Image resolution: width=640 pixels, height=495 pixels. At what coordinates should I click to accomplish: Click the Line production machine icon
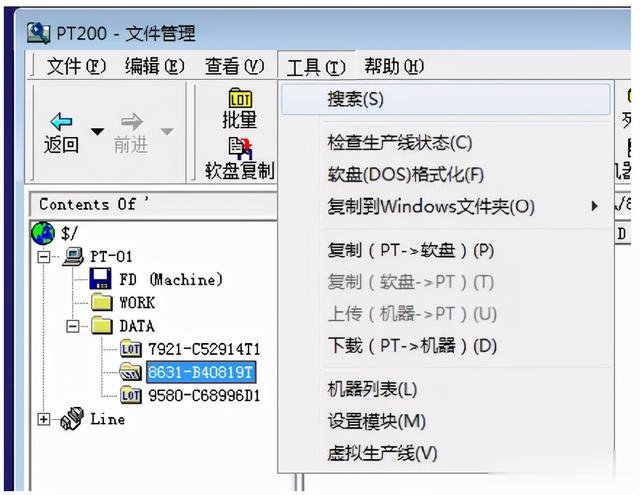(72, 419)
